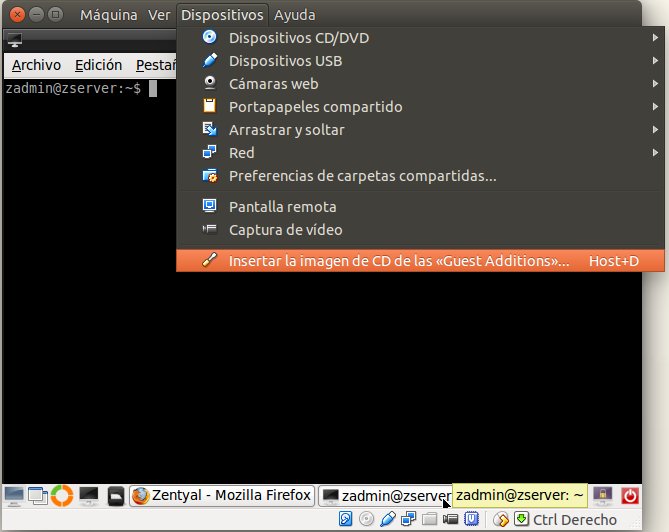
Task: Close the VirtualBox window with red button
Action: (17, 15)
